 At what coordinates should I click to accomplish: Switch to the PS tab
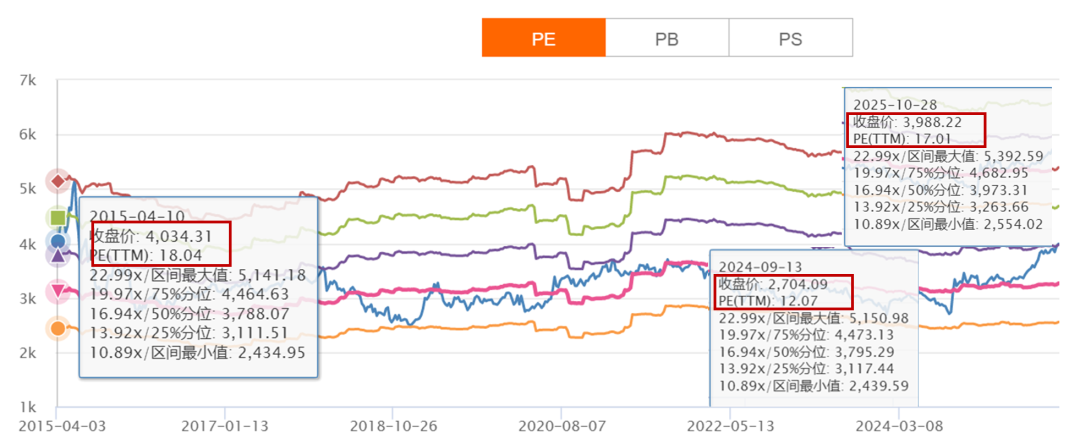tap(790, 39)
